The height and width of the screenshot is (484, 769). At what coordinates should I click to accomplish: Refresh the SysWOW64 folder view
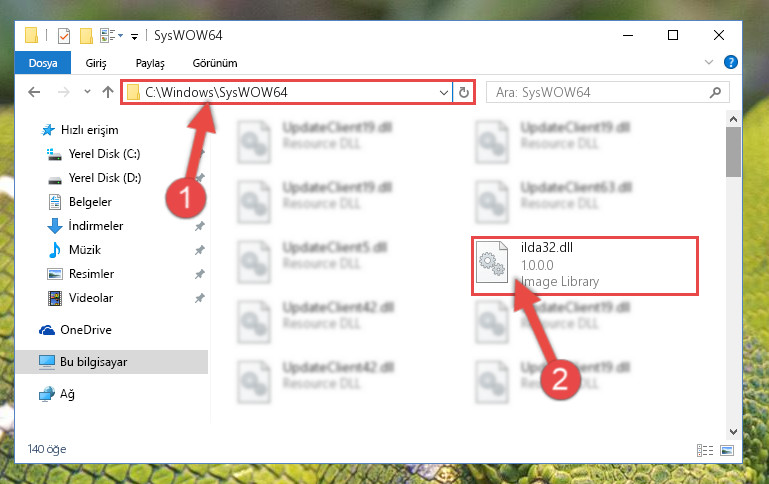tap(463, 92)
